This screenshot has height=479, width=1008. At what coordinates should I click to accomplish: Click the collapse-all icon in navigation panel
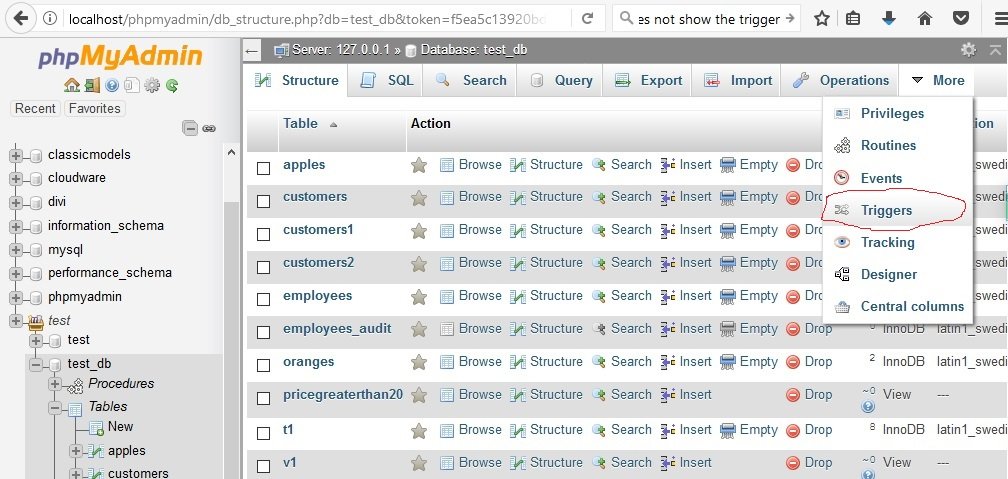[x=190, y=128]
